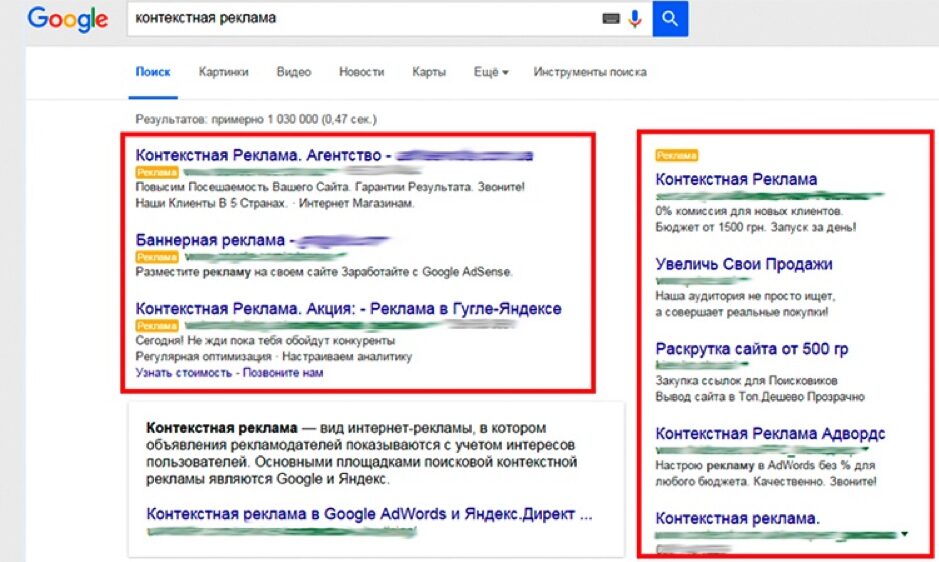Click 'Регулярная оптимизация · Настраиваем аналитику' text
This screenshot has height=562, width=939.
pos(274,356)
